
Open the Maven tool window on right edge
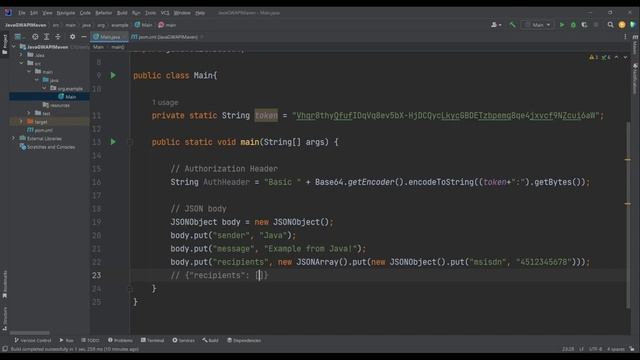635,46
